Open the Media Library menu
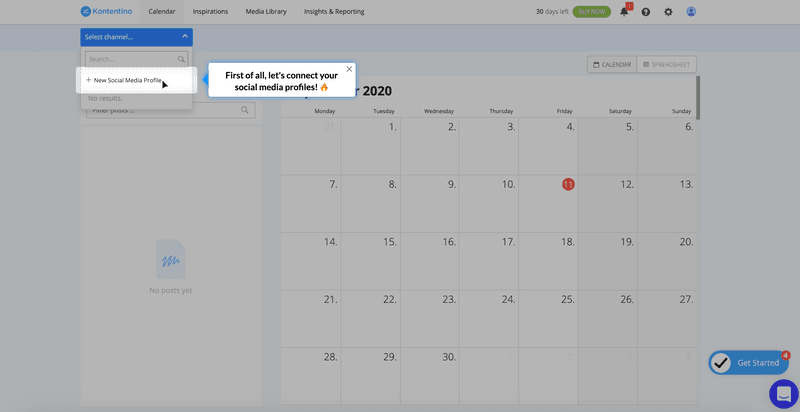 [x=264, y=12]
